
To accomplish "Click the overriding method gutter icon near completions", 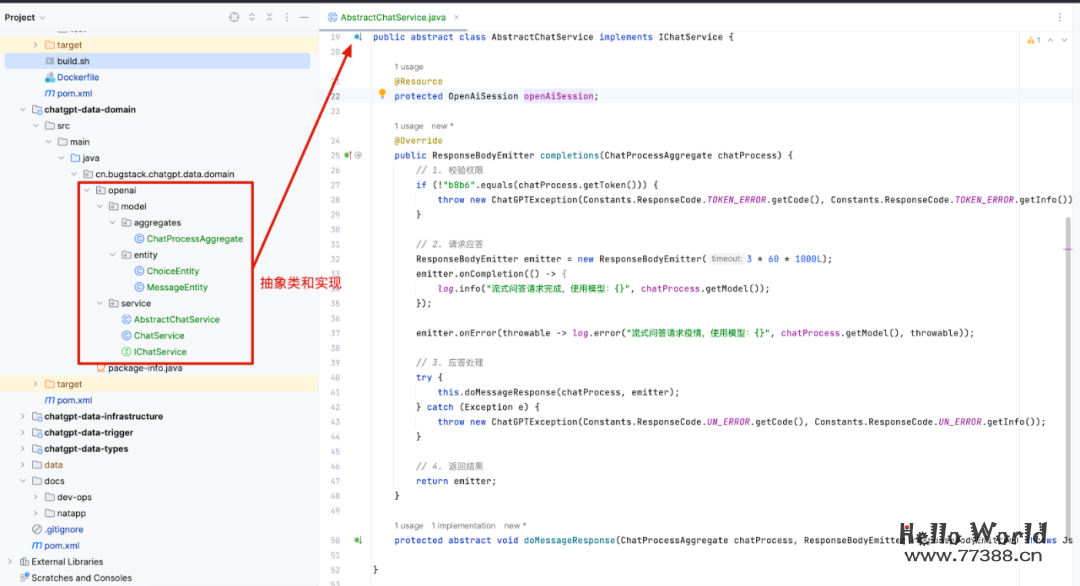I will (x=349, y=156).
